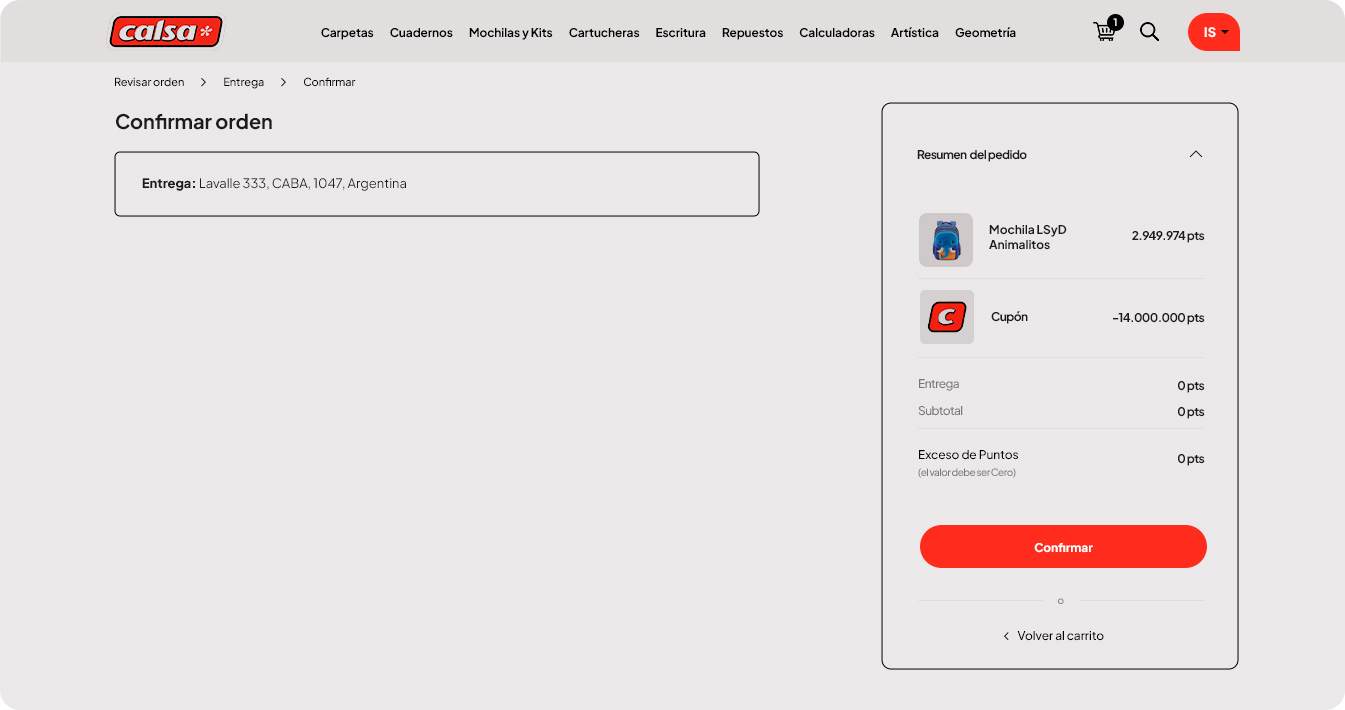Screen dimensions: 1345x710
Task: Click the Volver al carrito link
Action: (1059, 636)
